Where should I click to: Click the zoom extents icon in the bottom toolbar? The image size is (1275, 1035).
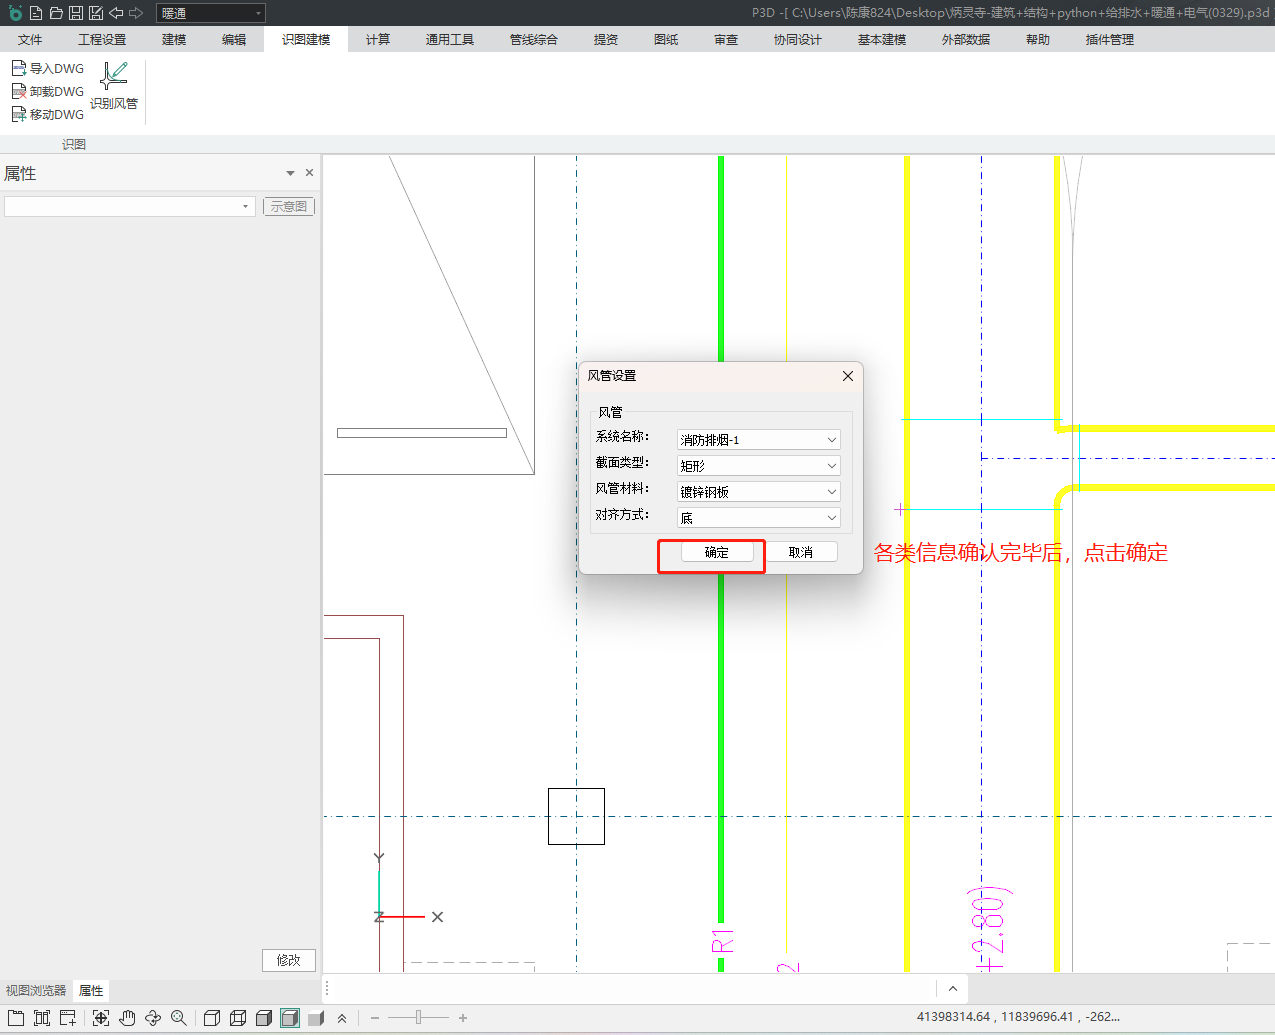101,1018
